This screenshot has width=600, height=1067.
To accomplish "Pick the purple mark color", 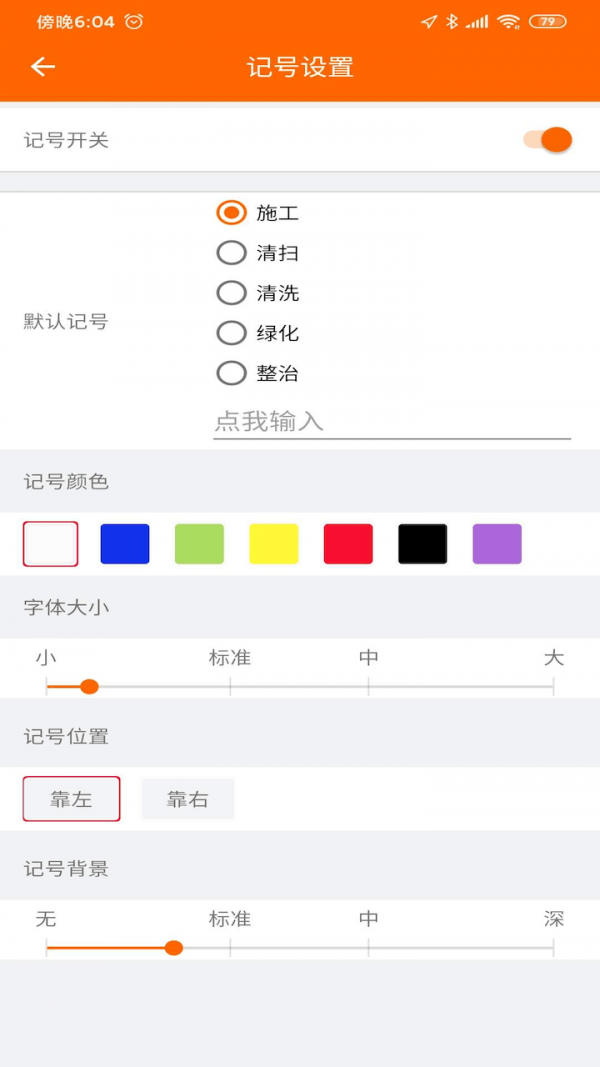I will pyautogui.click(x=496, y=542).
